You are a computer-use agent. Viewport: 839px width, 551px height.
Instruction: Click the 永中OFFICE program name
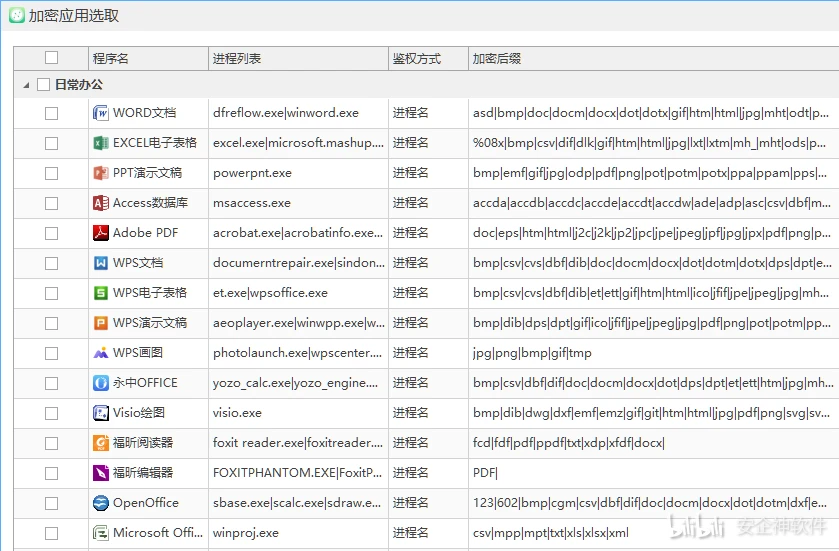click(145, 382)
